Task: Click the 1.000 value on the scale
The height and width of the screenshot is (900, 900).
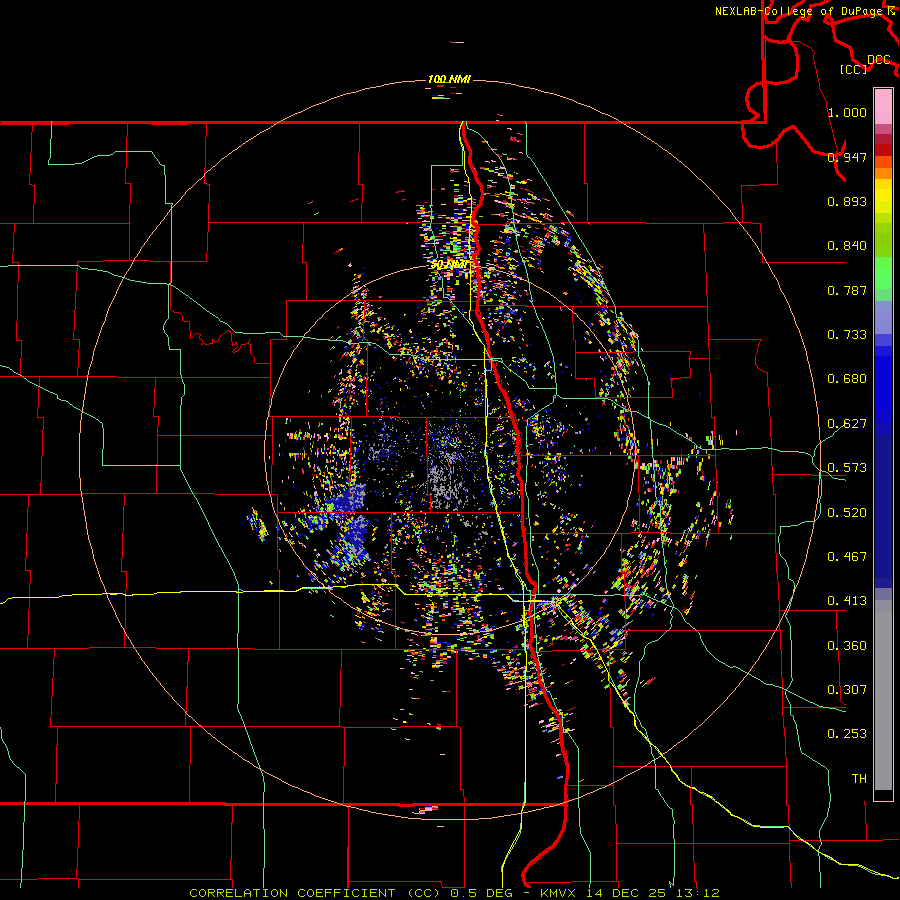Action: click(x=847, y=112)
